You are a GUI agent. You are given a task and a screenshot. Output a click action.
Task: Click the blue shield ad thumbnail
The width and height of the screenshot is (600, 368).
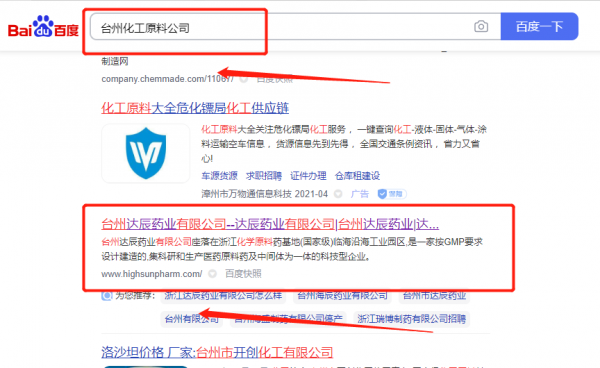pos(145,153)
